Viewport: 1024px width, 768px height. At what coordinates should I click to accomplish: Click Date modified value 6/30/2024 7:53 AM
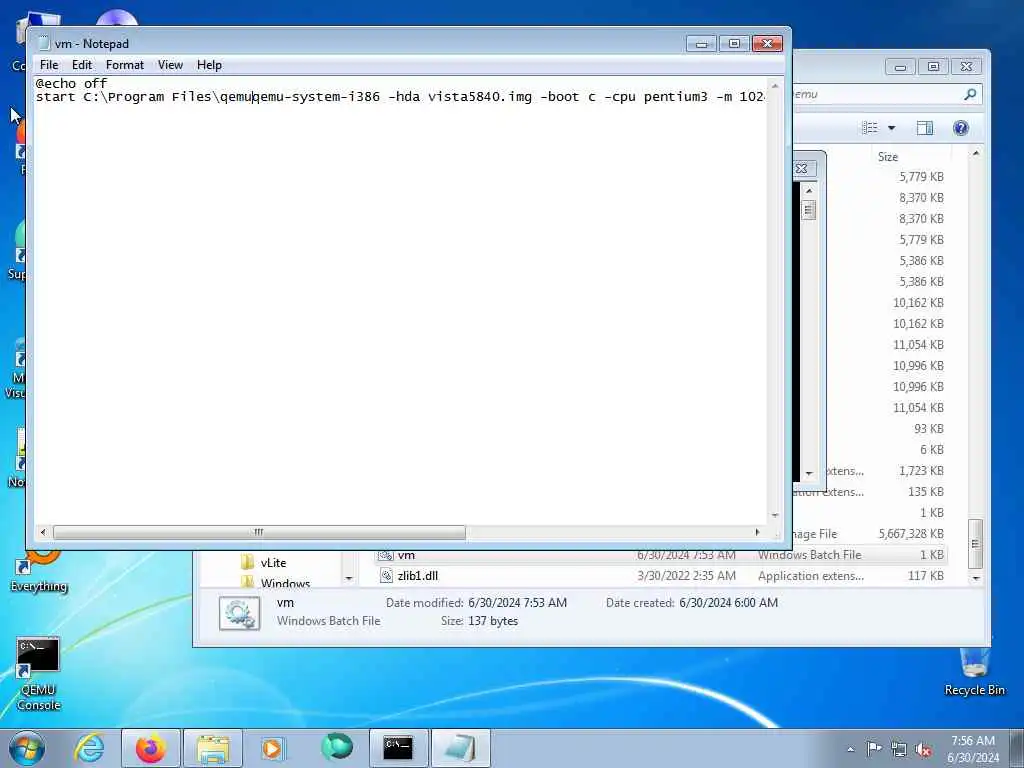click(x=517, y=603)
